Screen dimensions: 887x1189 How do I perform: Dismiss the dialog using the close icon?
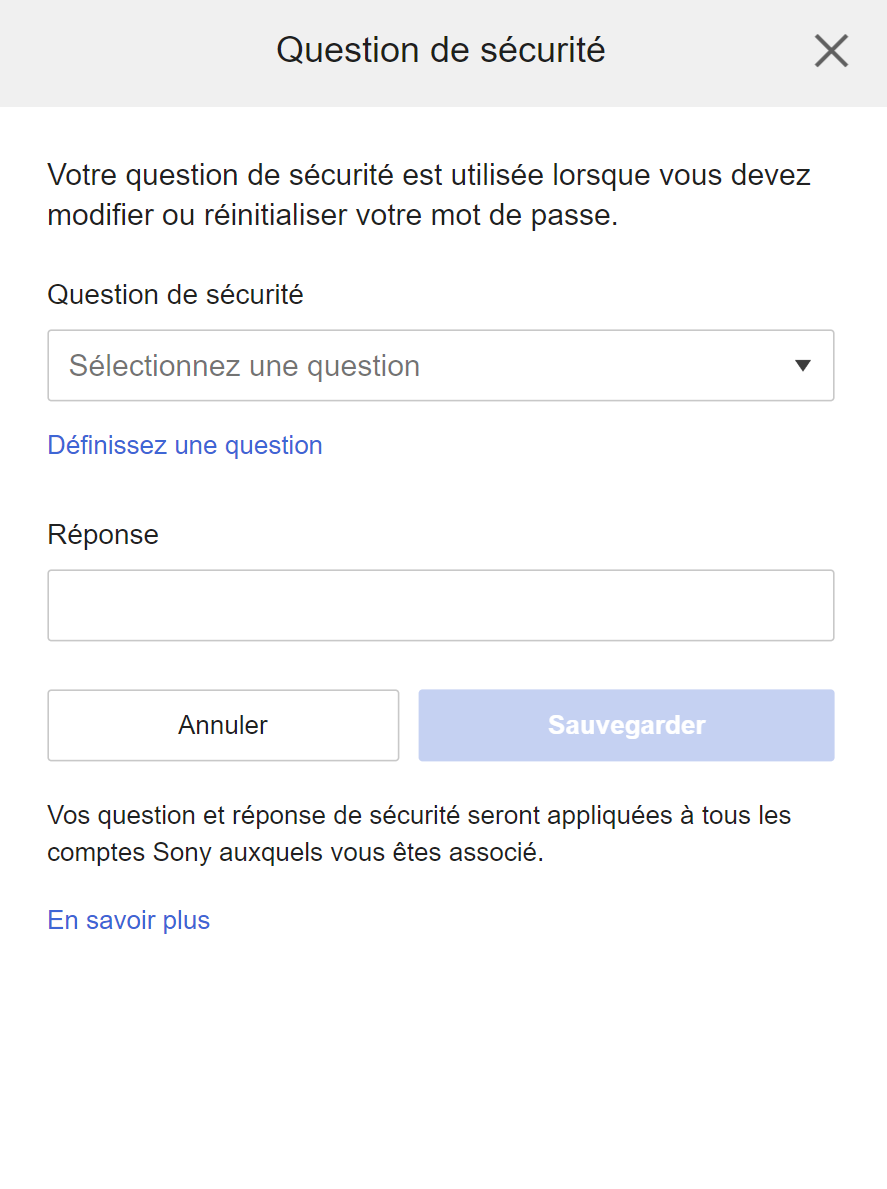pyautogui.click(x=830, y=50)
